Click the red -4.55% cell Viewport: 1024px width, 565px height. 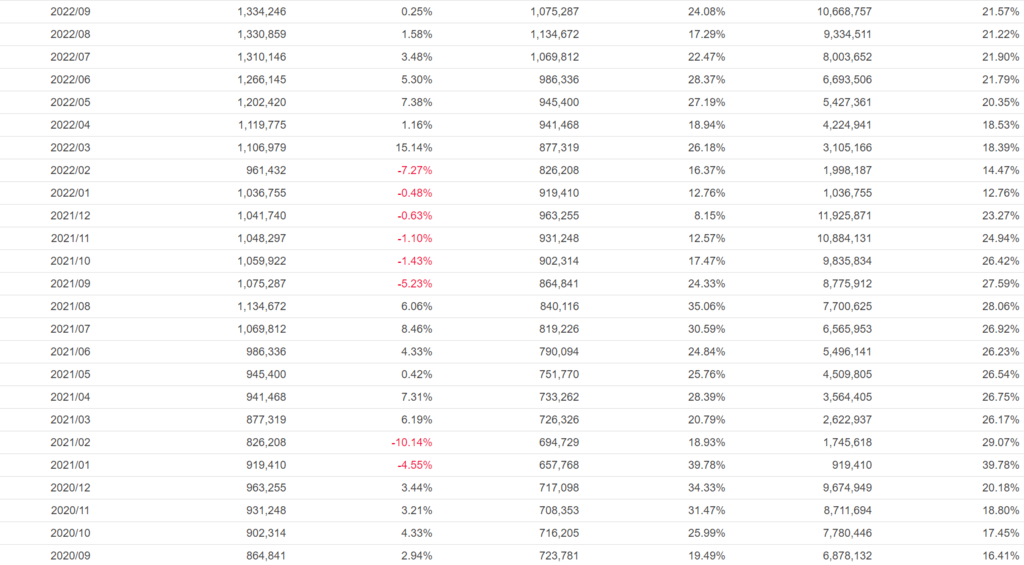[x=412, y=465]
